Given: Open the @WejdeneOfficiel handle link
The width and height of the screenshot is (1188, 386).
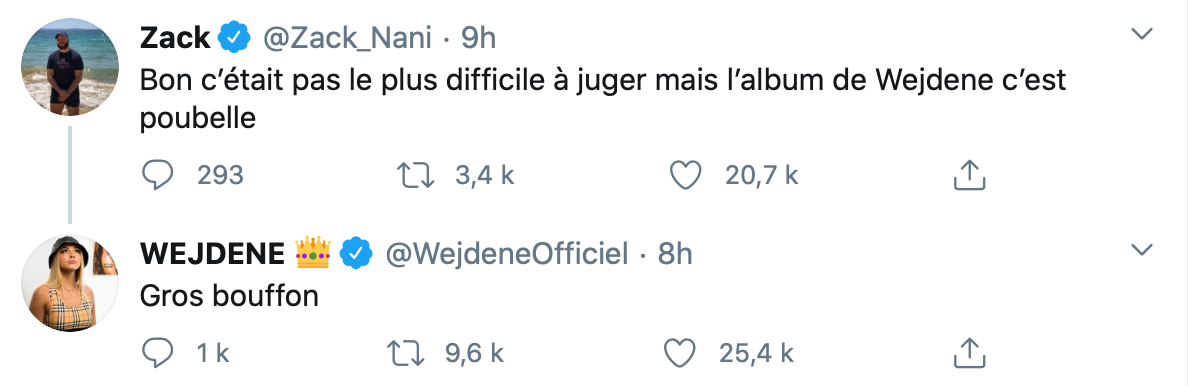Looking at the screenshot, I should (508, 253).
